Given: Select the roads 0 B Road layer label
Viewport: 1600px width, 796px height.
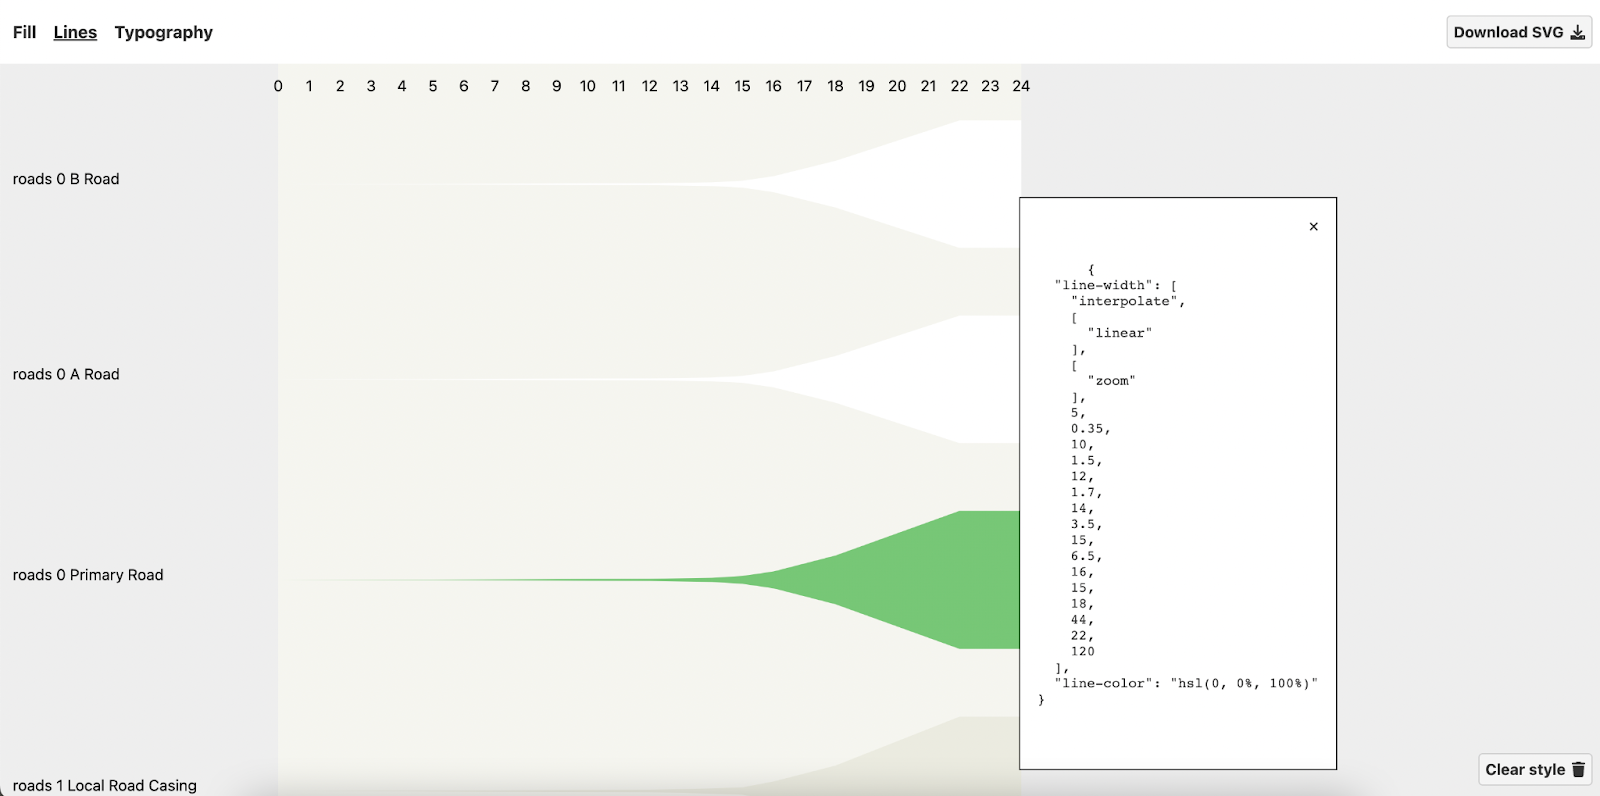Looking at the screenshot, I should (x=66, y=179).
